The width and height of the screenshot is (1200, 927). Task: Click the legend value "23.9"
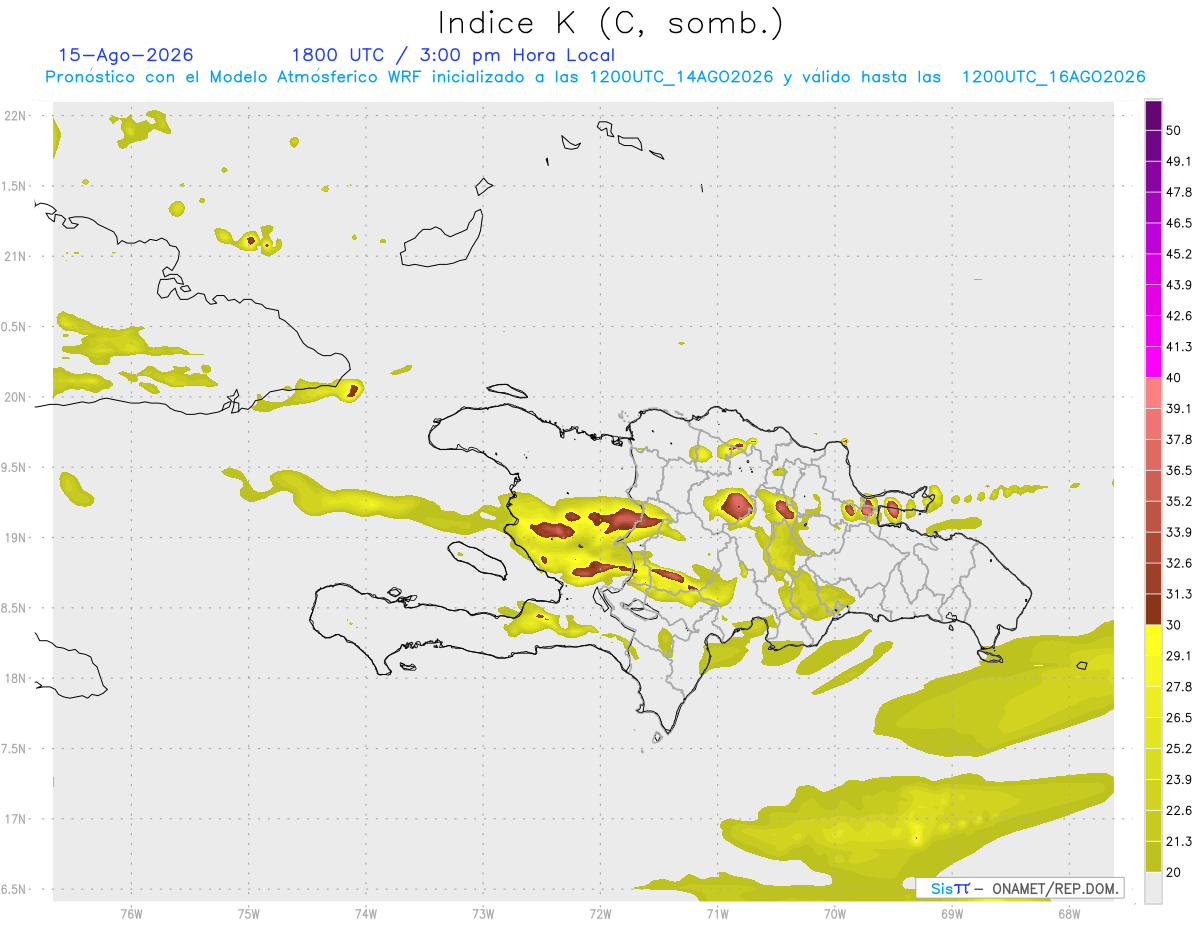[x=1179, y=780]
